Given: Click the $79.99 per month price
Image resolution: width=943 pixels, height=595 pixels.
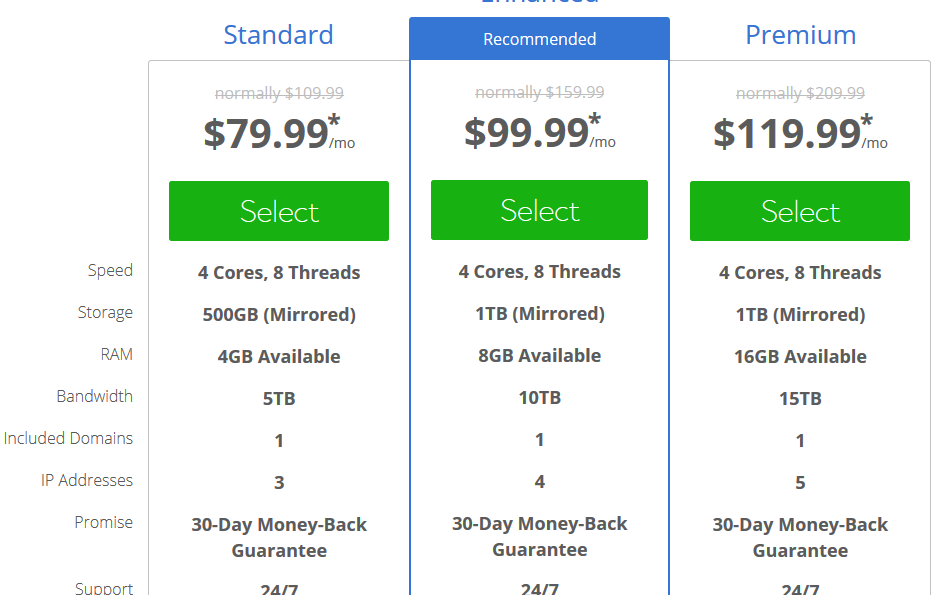Looking at the screenshot, I should point(279,133).
